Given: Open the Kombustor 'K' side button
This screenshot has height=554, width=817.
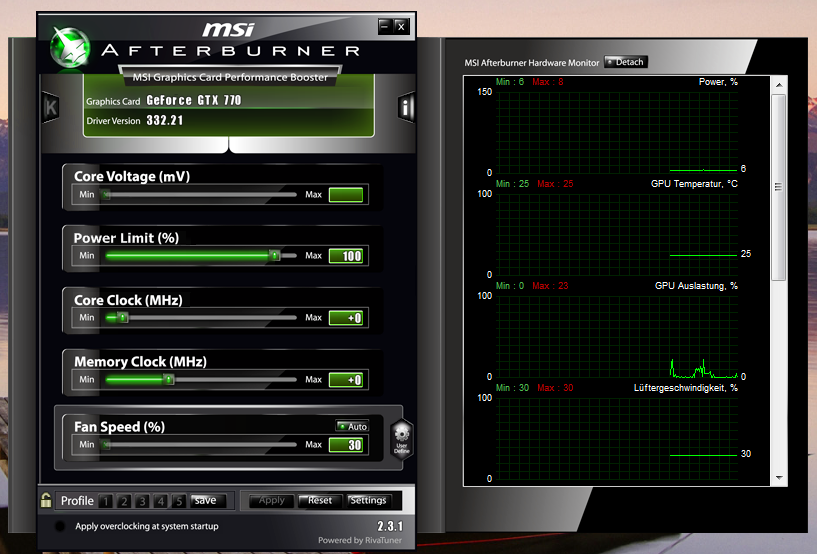Looking at the screenshot, I should pos(51,107).
